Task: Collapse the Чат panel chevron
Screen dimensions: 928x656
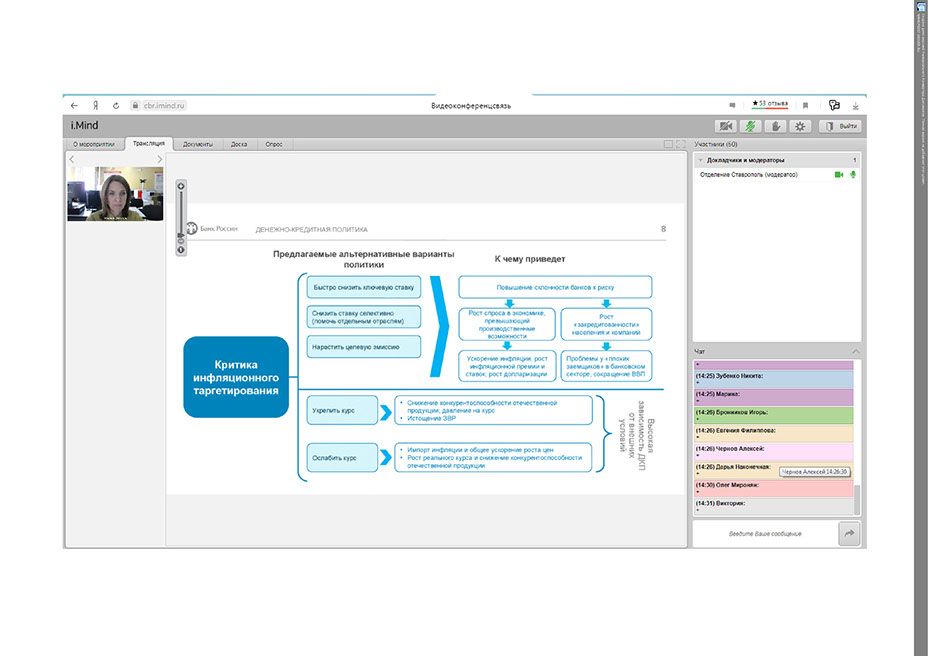Action: [x=855, y=352]
